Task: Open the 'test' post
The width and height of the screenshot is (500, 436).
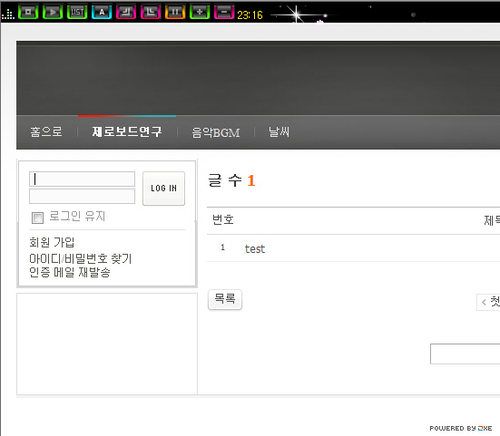Action: [255, 249]
